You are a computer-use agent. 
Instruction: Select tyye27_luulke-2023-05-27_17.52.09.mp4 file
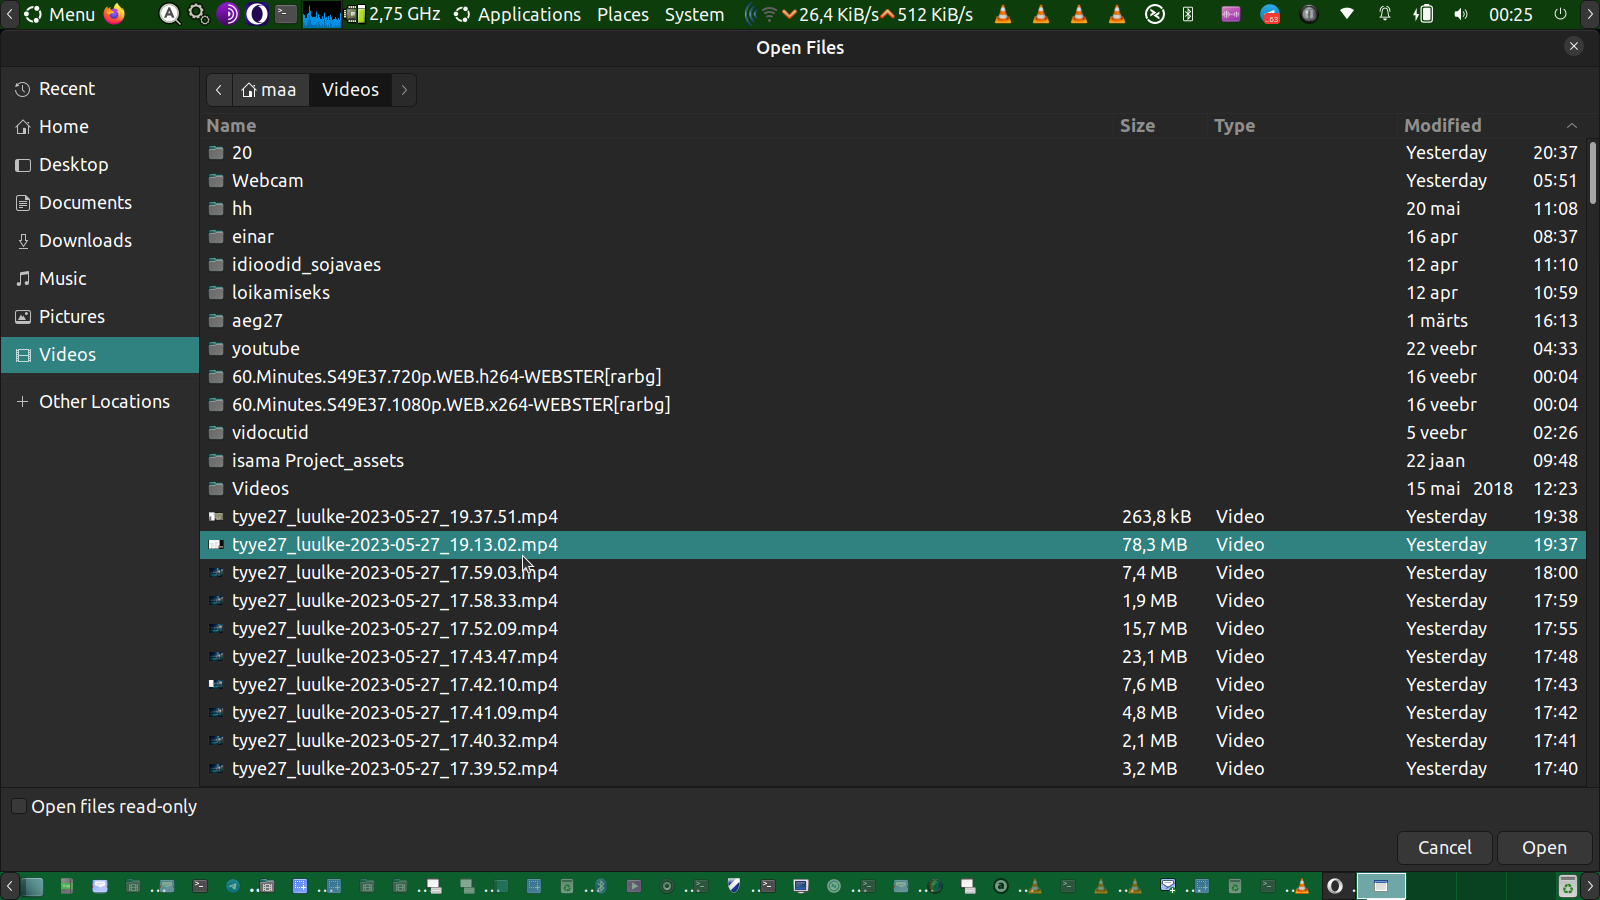(x=394, y=629)
